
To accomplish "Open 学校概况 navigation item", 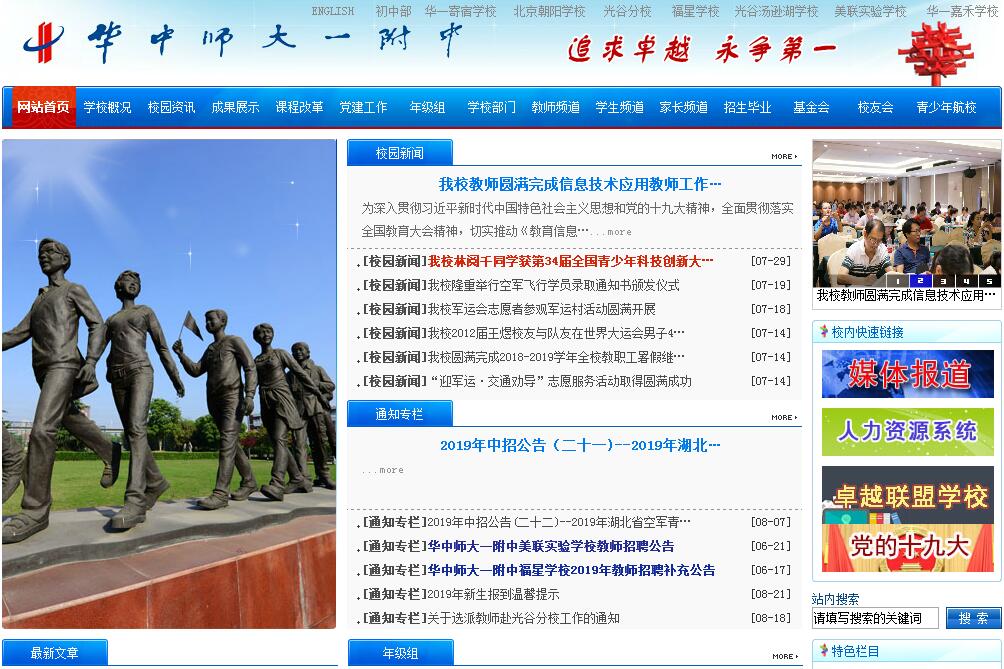I will [x=108, y=107].
